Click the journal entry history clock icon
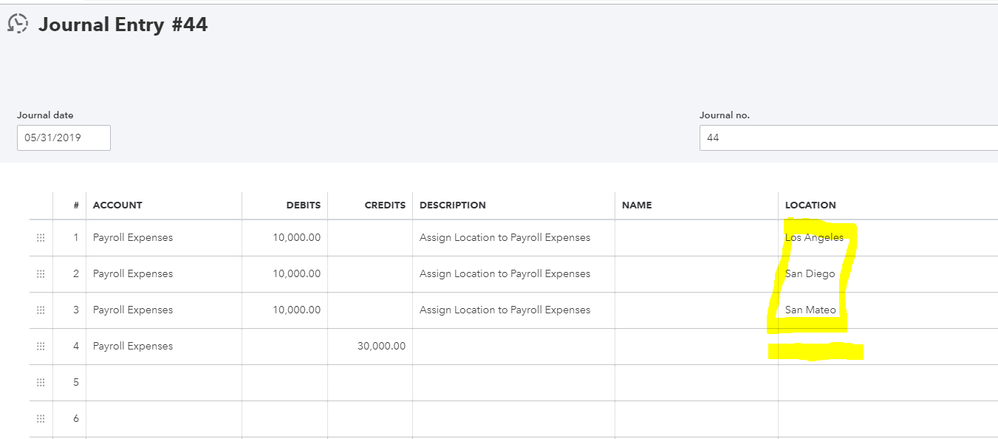The height and width of the screenshot is (439, 998). (17, 24)
